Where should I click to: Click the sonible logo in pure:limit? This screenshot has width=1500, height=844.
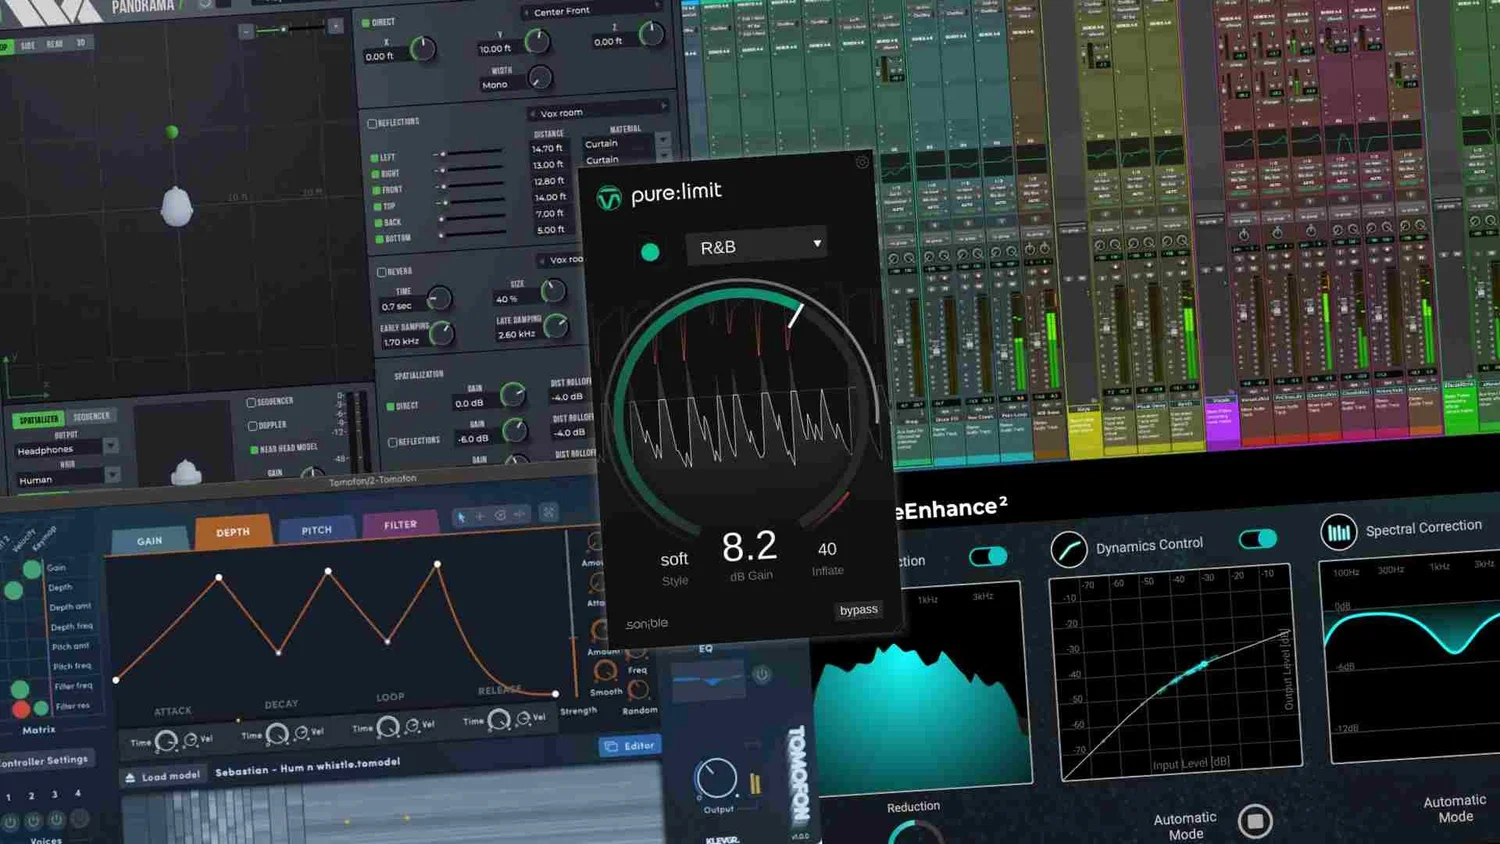(645, 622)
